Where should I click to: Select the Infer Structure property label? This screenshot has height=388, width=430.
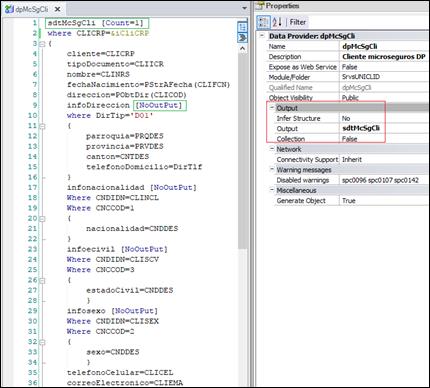tap(298, 118)
